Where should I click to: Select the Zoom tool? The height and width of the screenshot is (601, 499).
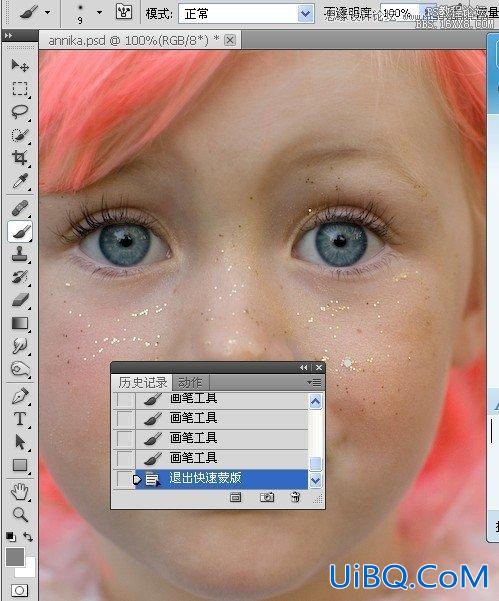tap(20, 514)
